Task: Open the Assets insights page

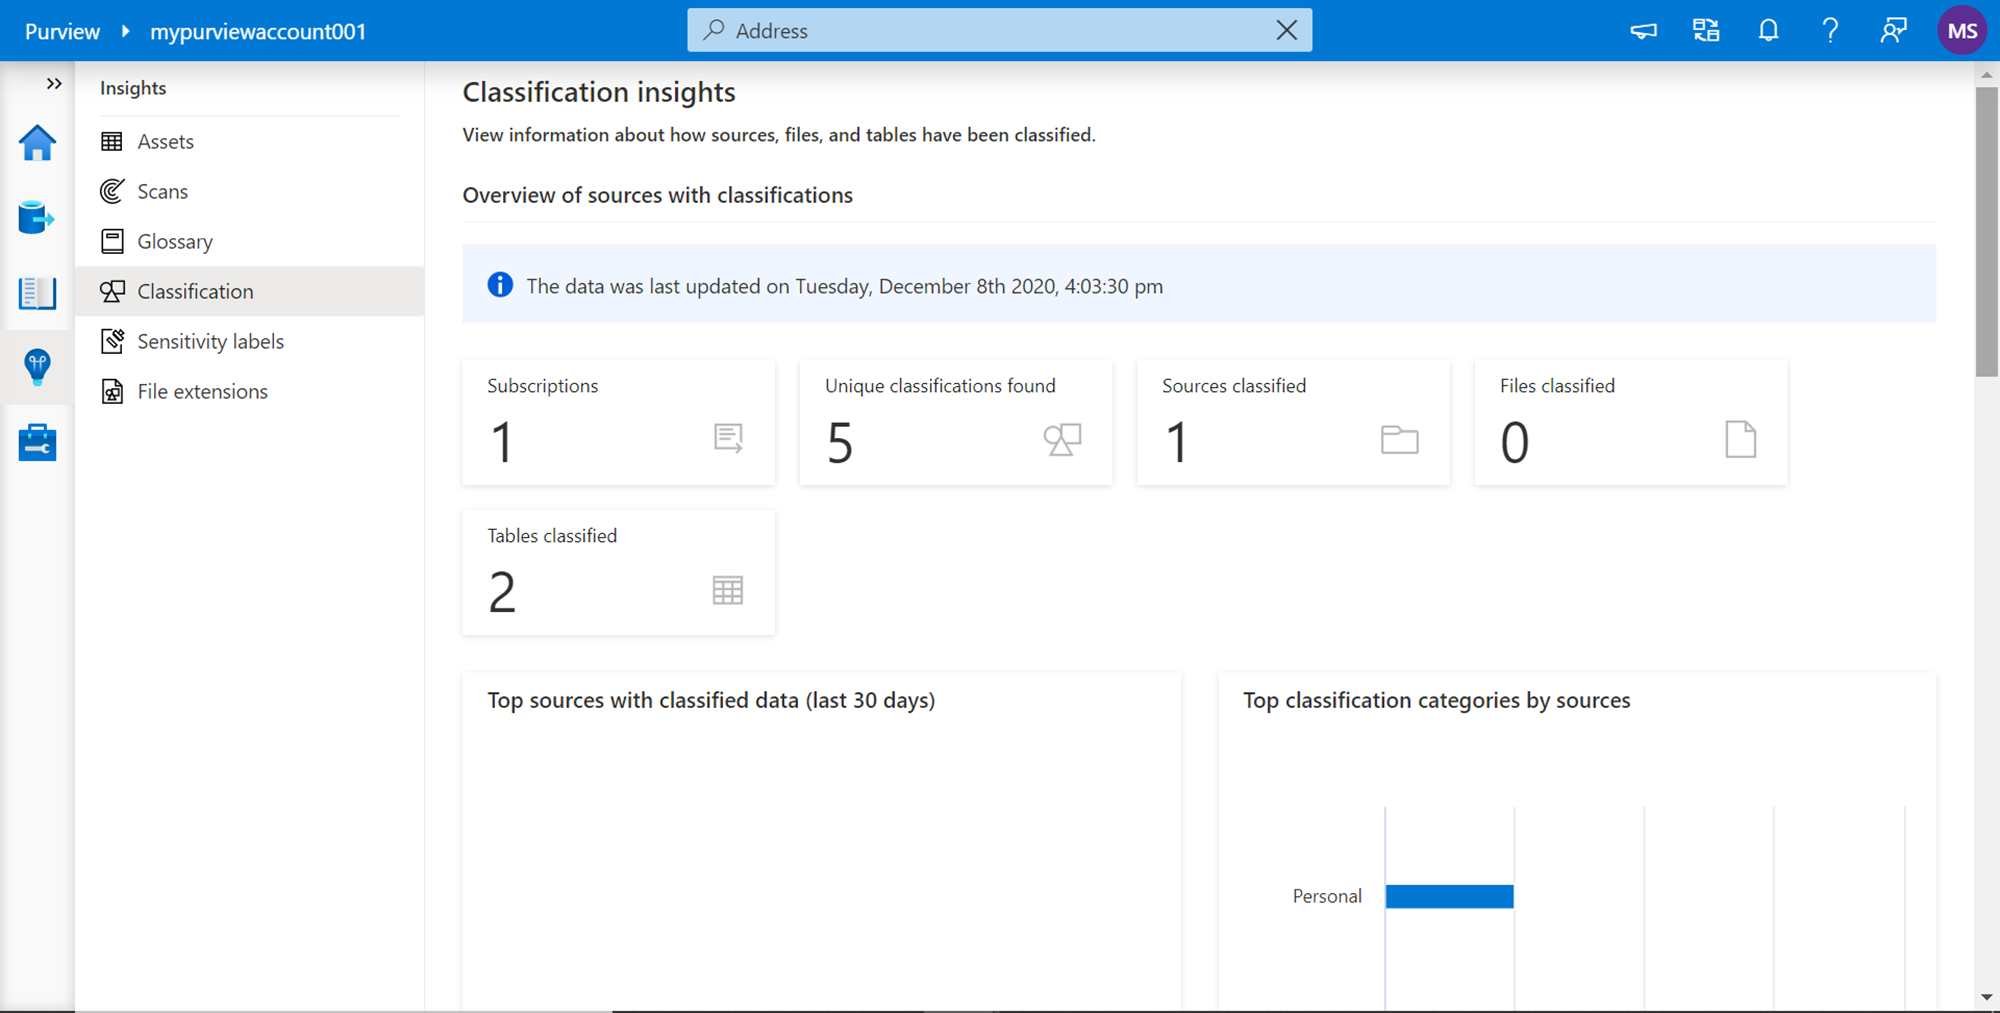Action: click(165, 142)
